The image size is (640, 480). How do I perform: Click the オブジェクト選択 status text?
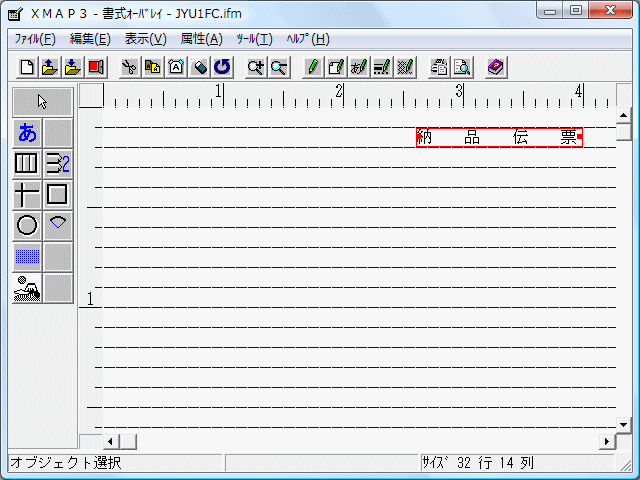[x=66, y=463]
